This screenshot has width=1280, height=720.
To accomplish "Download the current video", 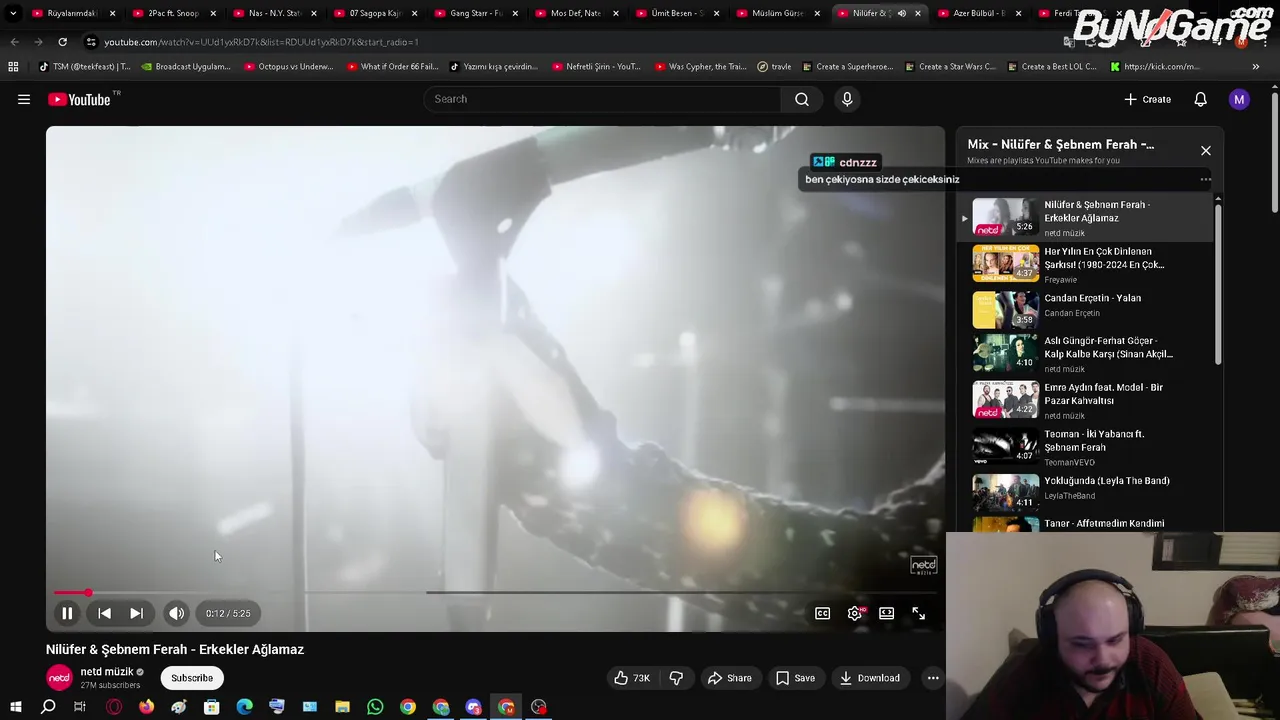I will [869, 678].
